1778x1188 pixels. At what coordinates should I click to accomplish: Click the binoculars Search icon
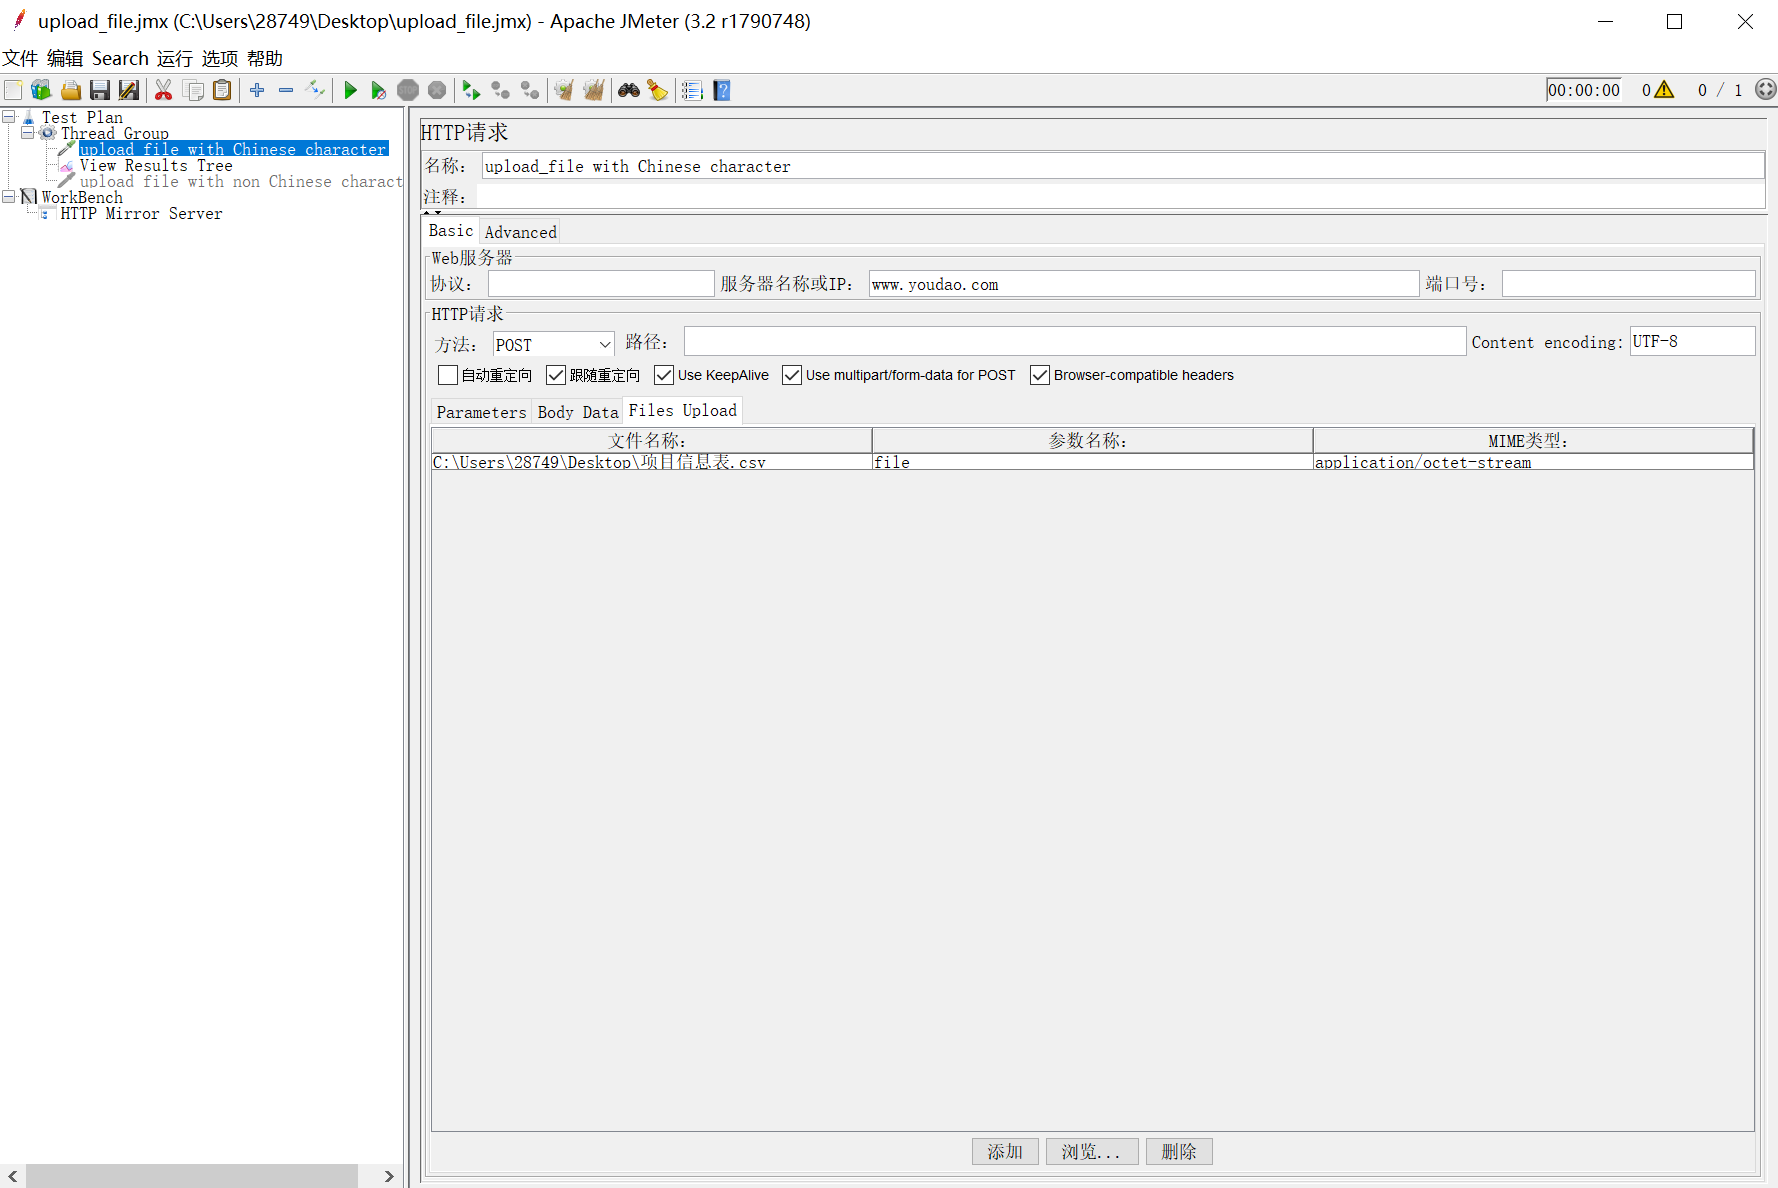pos(628,91)
